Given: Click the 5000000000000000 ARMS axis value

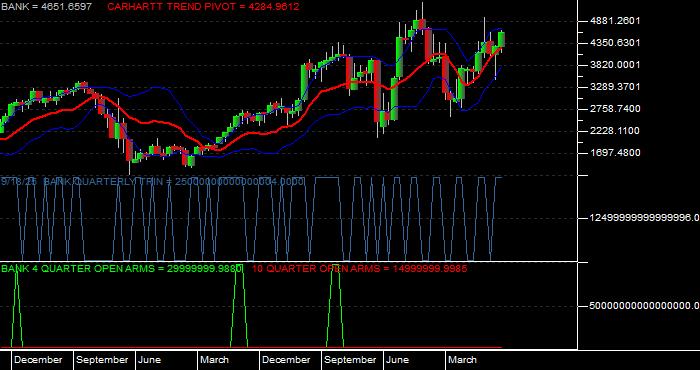Looking at the screenshot, I should 644,306.
